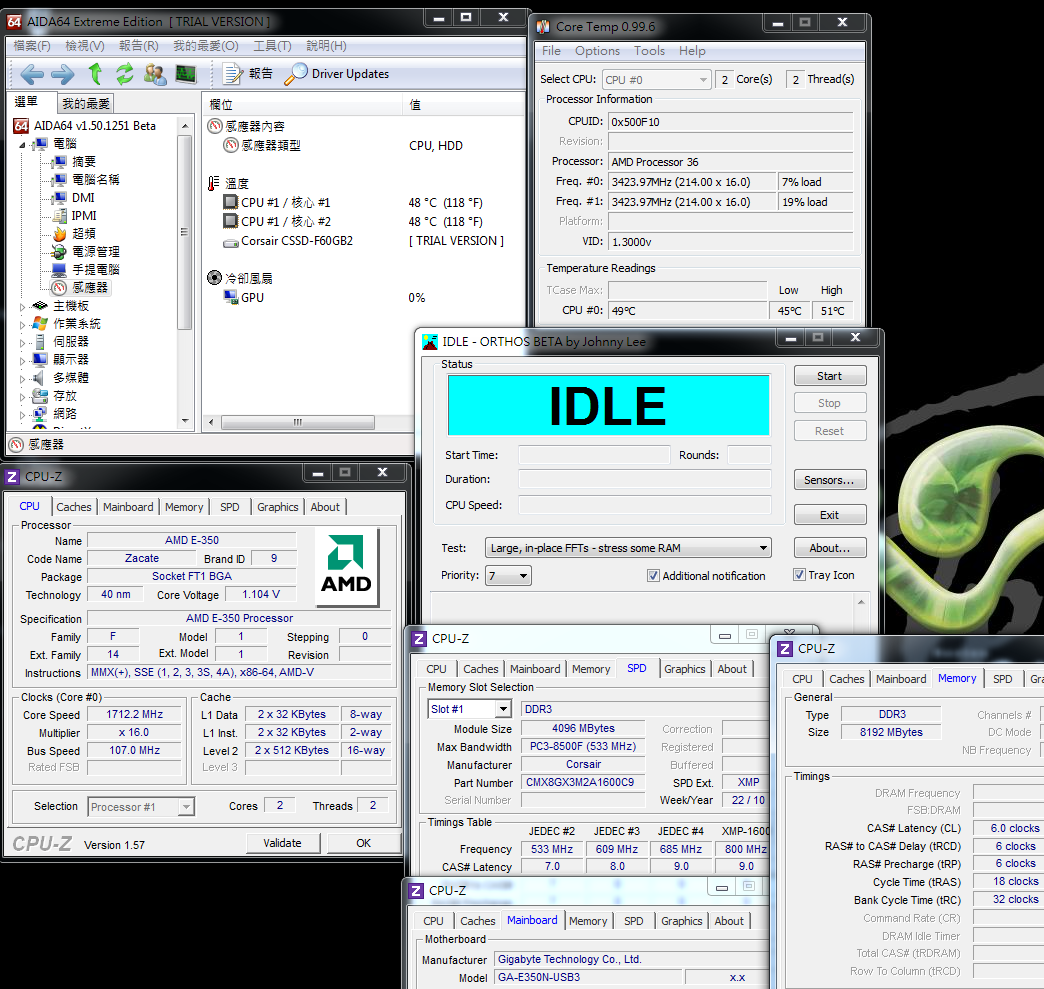Click CPU #1 / 核心 #2 temperature row
The image size is (1044, 989).
pyautogui.click(x=286, y=221)
